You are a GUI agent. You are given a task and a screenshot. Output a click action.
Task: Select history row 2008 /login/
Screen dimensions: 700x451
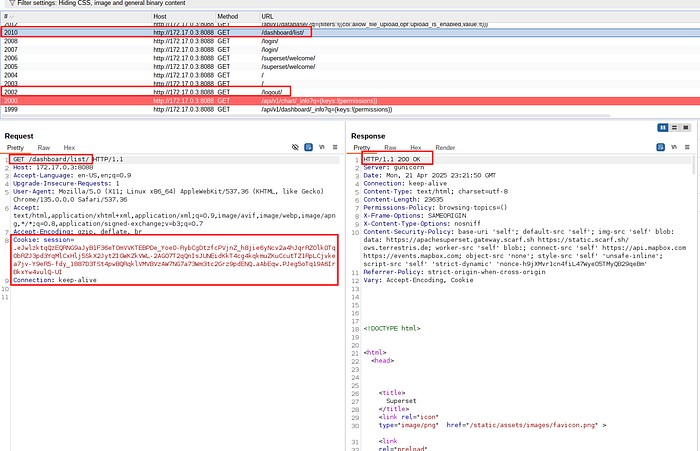point(350,41)
